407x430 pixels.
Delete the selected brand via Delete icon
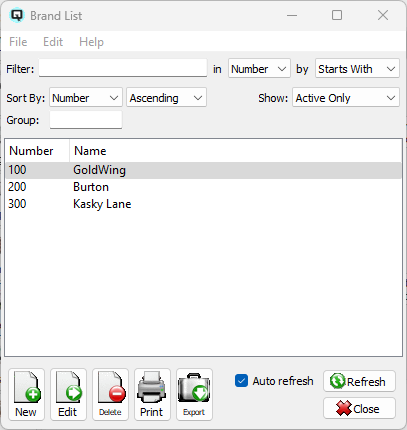(x=110, y=394)
